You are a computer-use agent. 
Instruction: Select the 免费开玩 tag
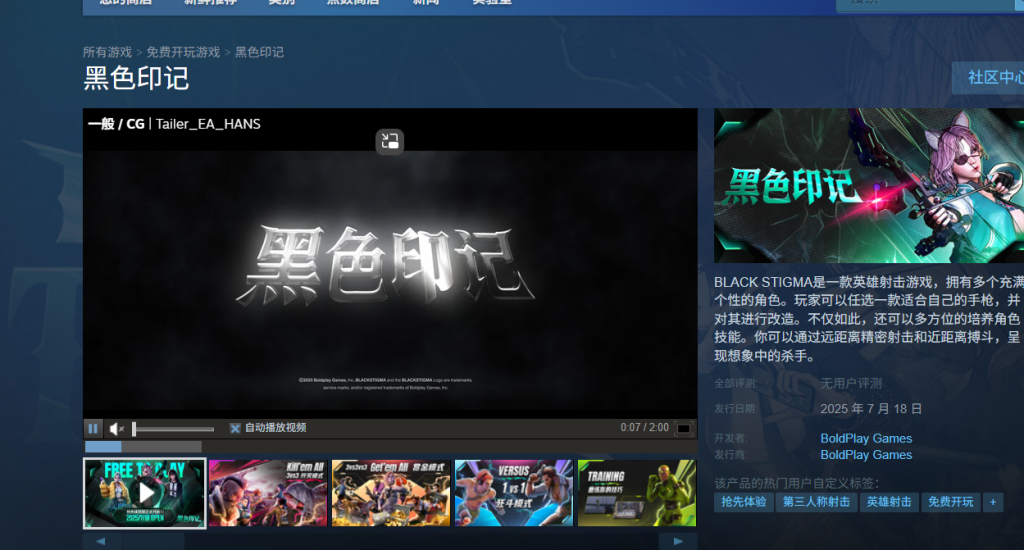click(950, 502)
